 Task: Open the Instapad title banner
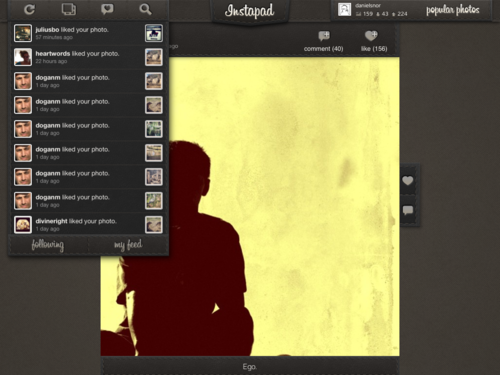[x=249, y=11]
